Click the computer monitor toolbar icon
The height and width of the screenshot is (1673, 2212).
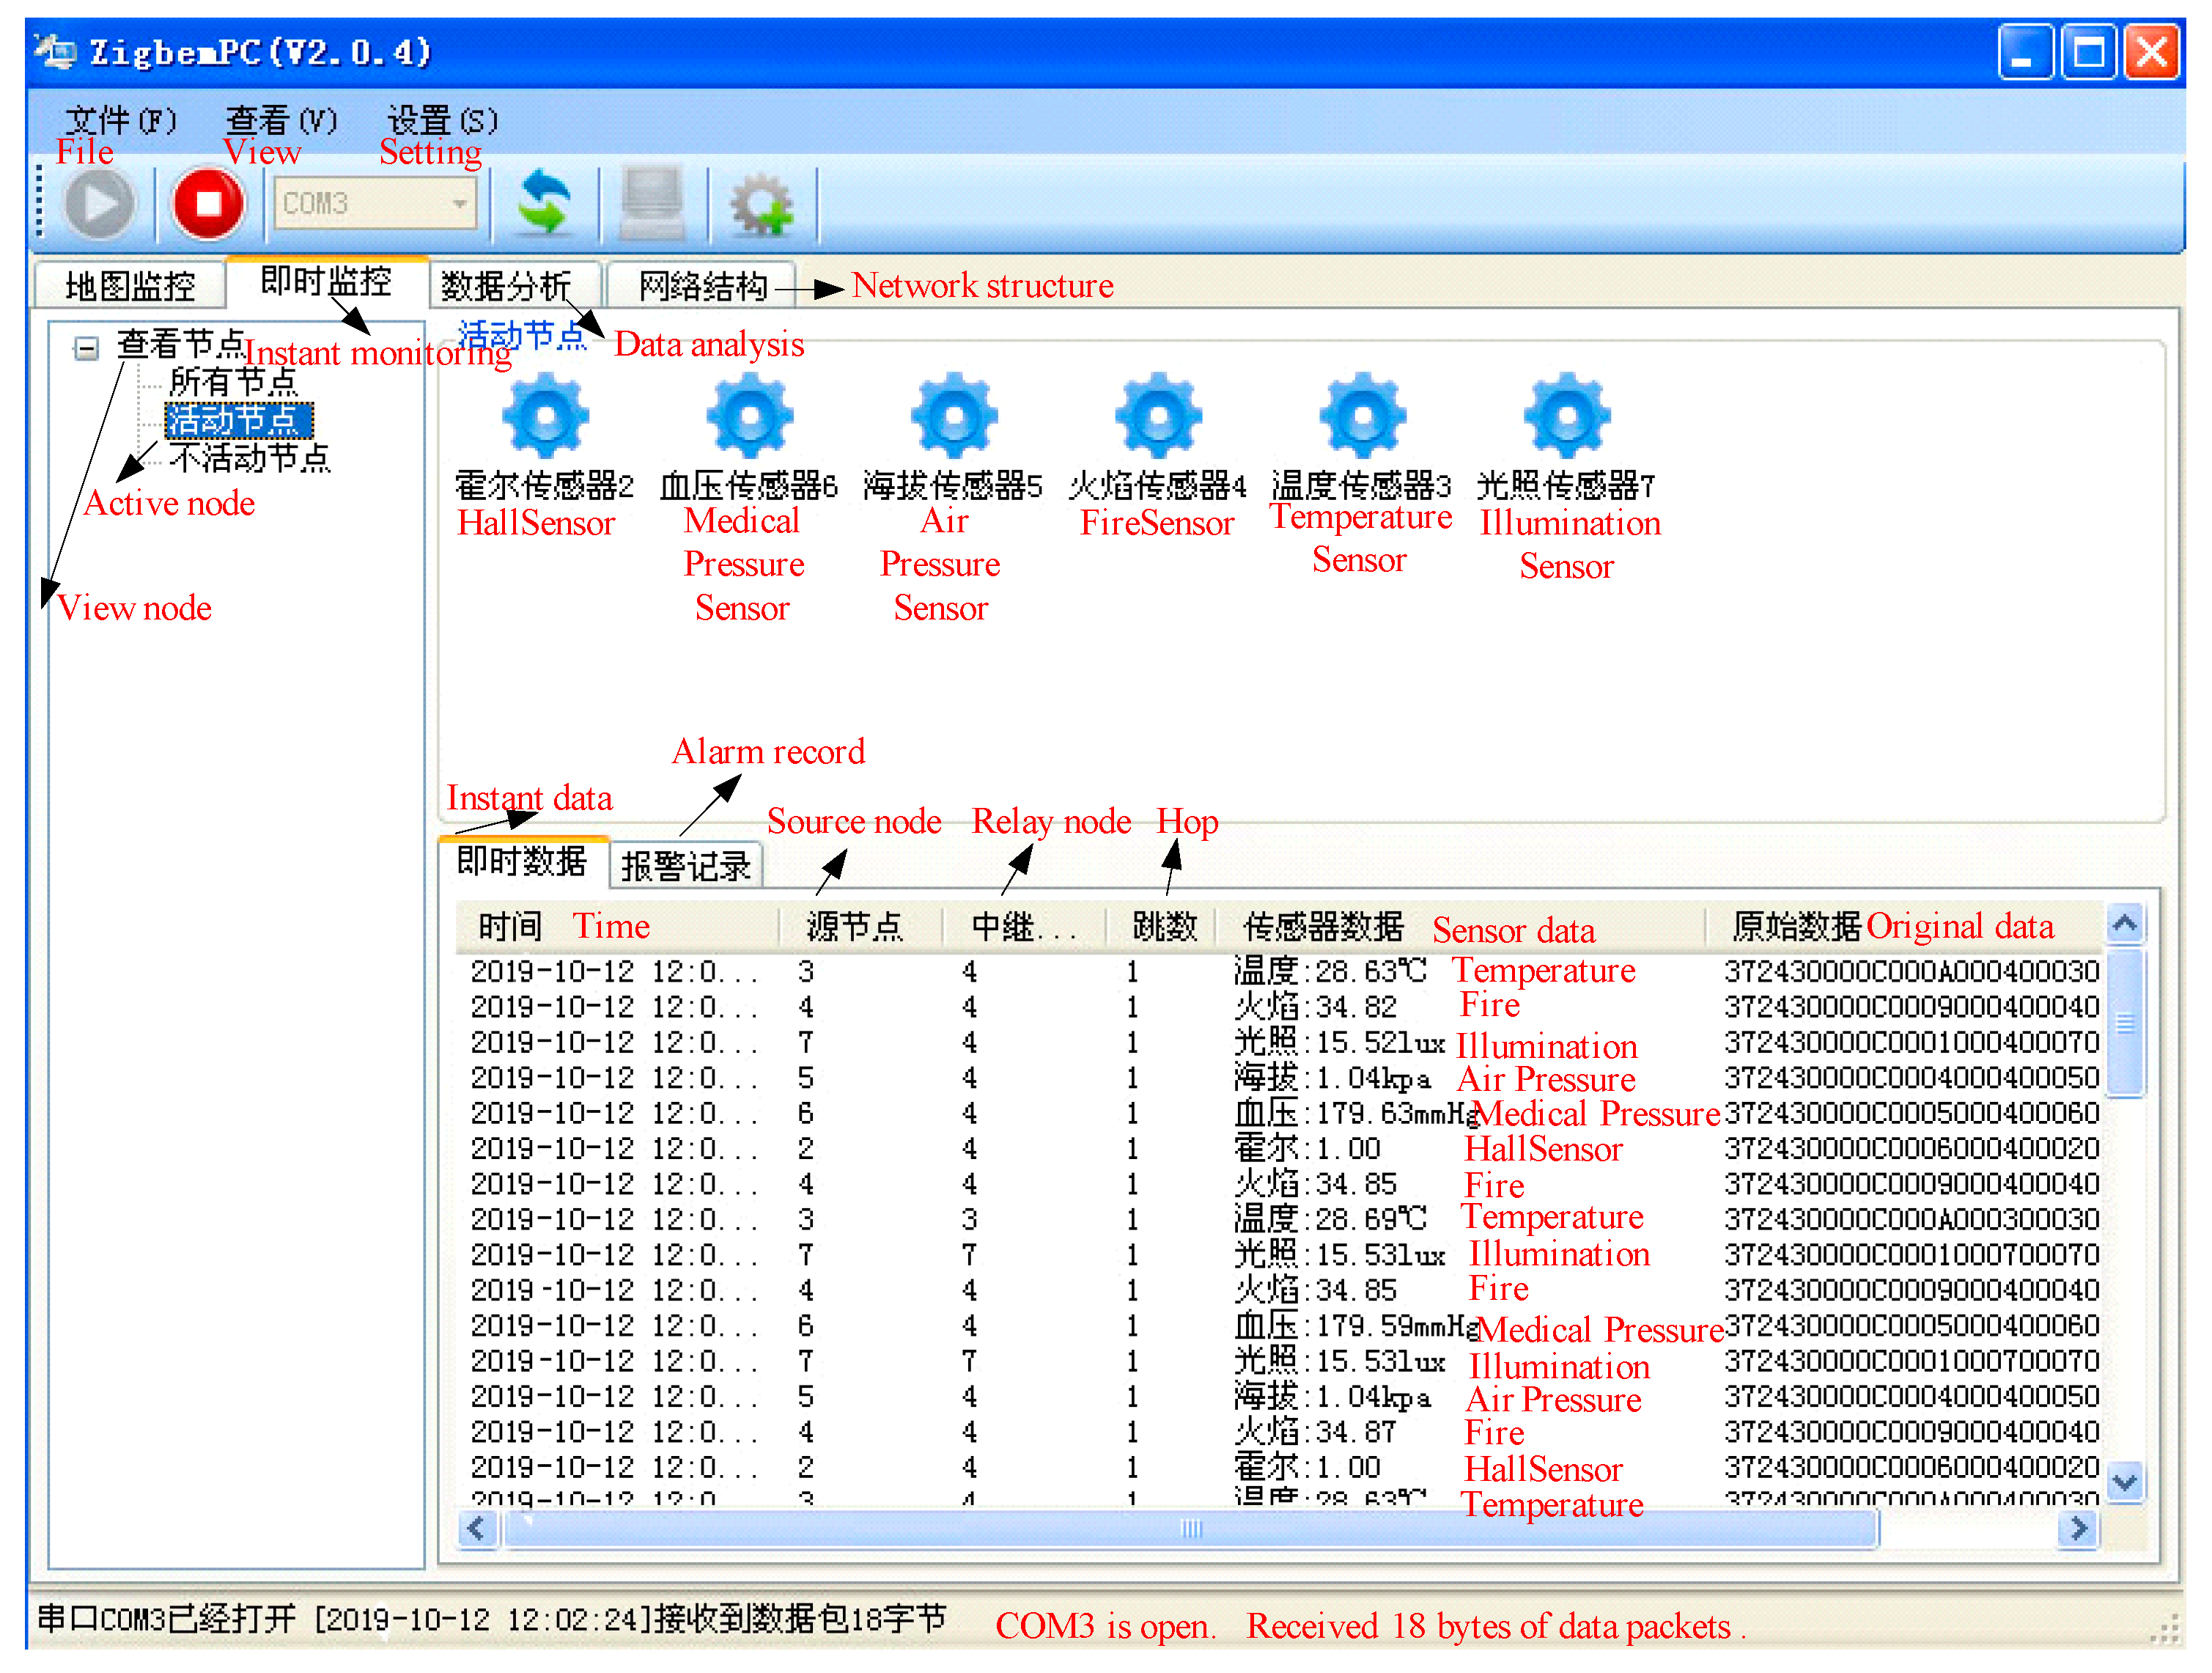(653, 204)
